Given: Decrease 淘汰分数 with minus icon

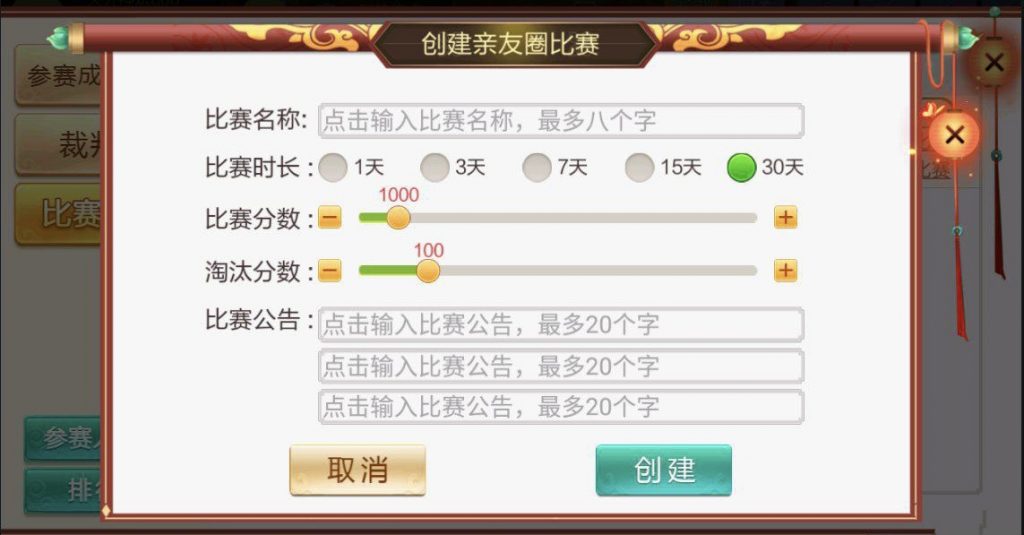Looking at the screenshot, I should (330, 271).
